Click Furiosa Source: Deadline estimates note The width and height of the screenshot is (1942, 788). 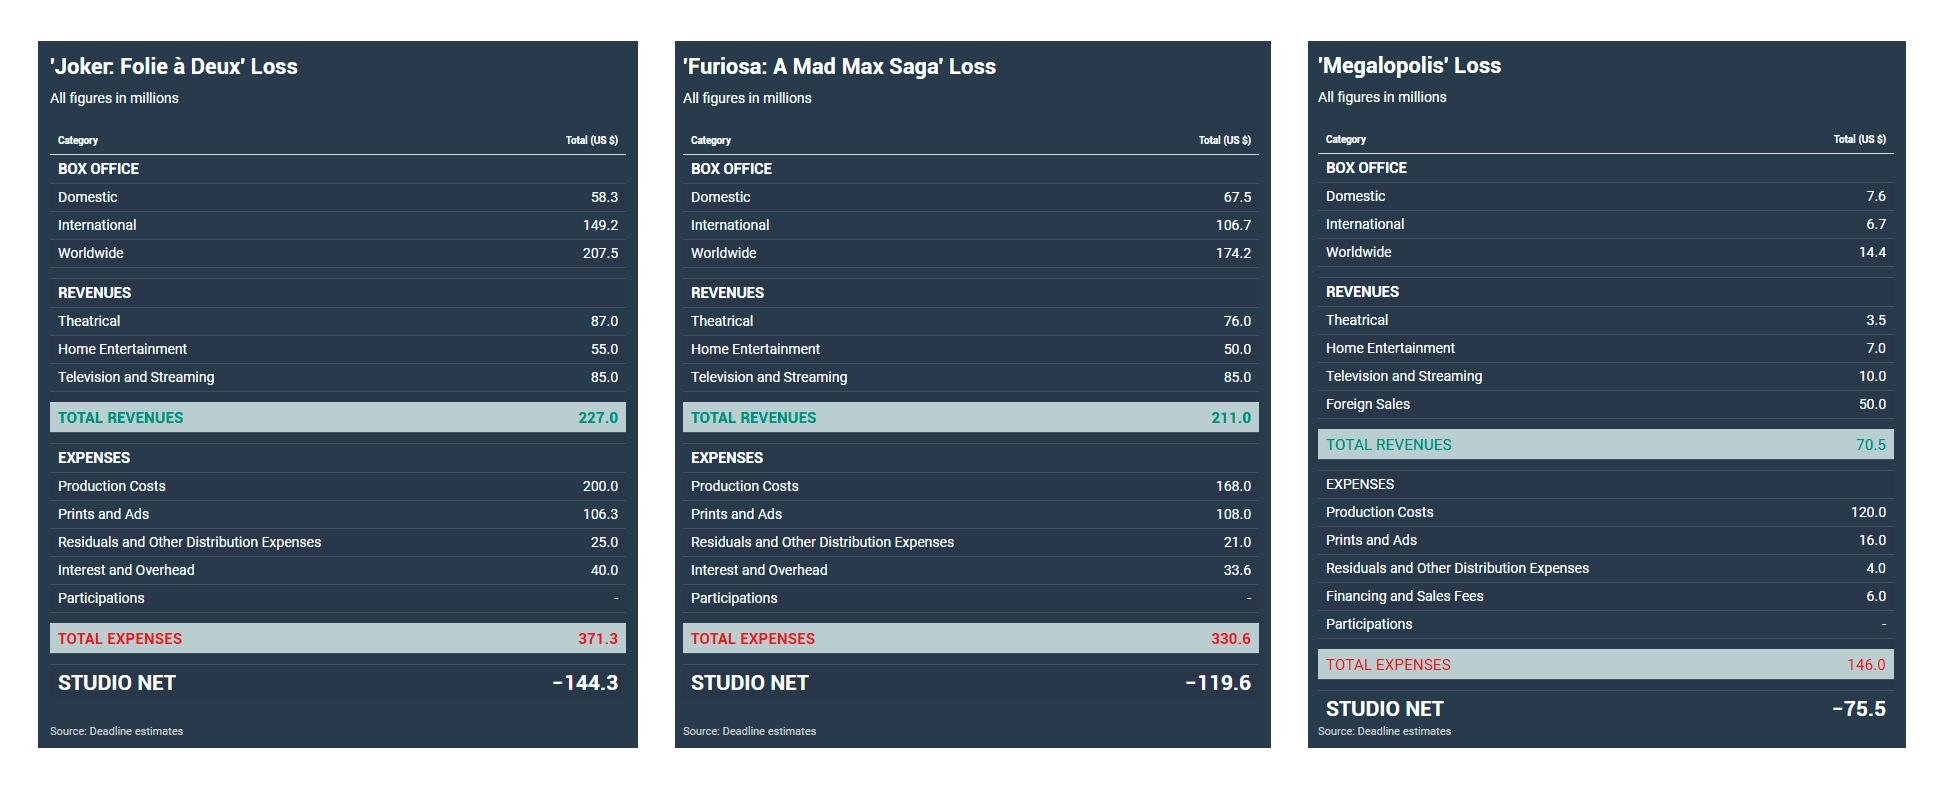pos(750,731)
